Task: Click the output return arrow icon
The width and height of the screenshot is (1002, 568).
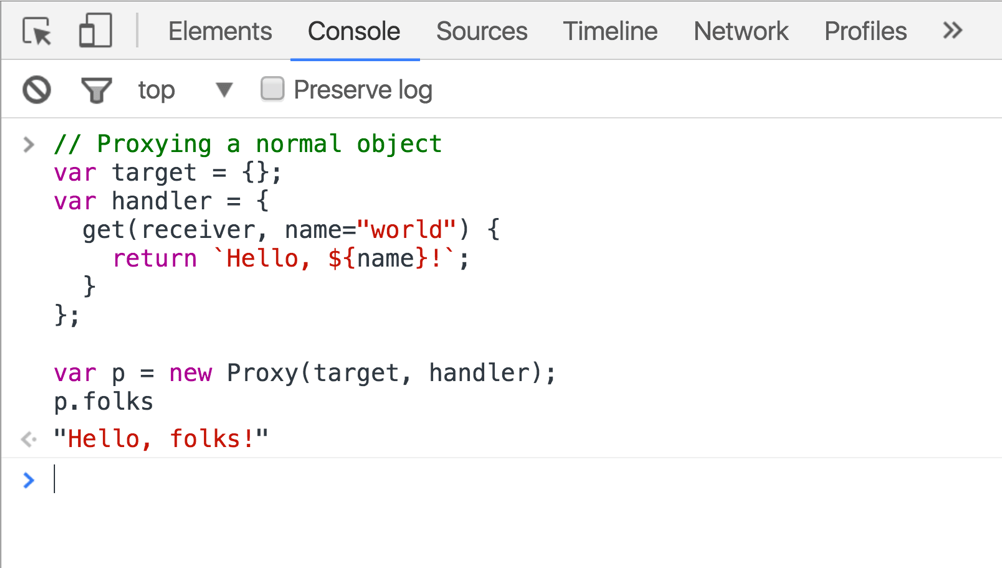Action: click(29, 440)
